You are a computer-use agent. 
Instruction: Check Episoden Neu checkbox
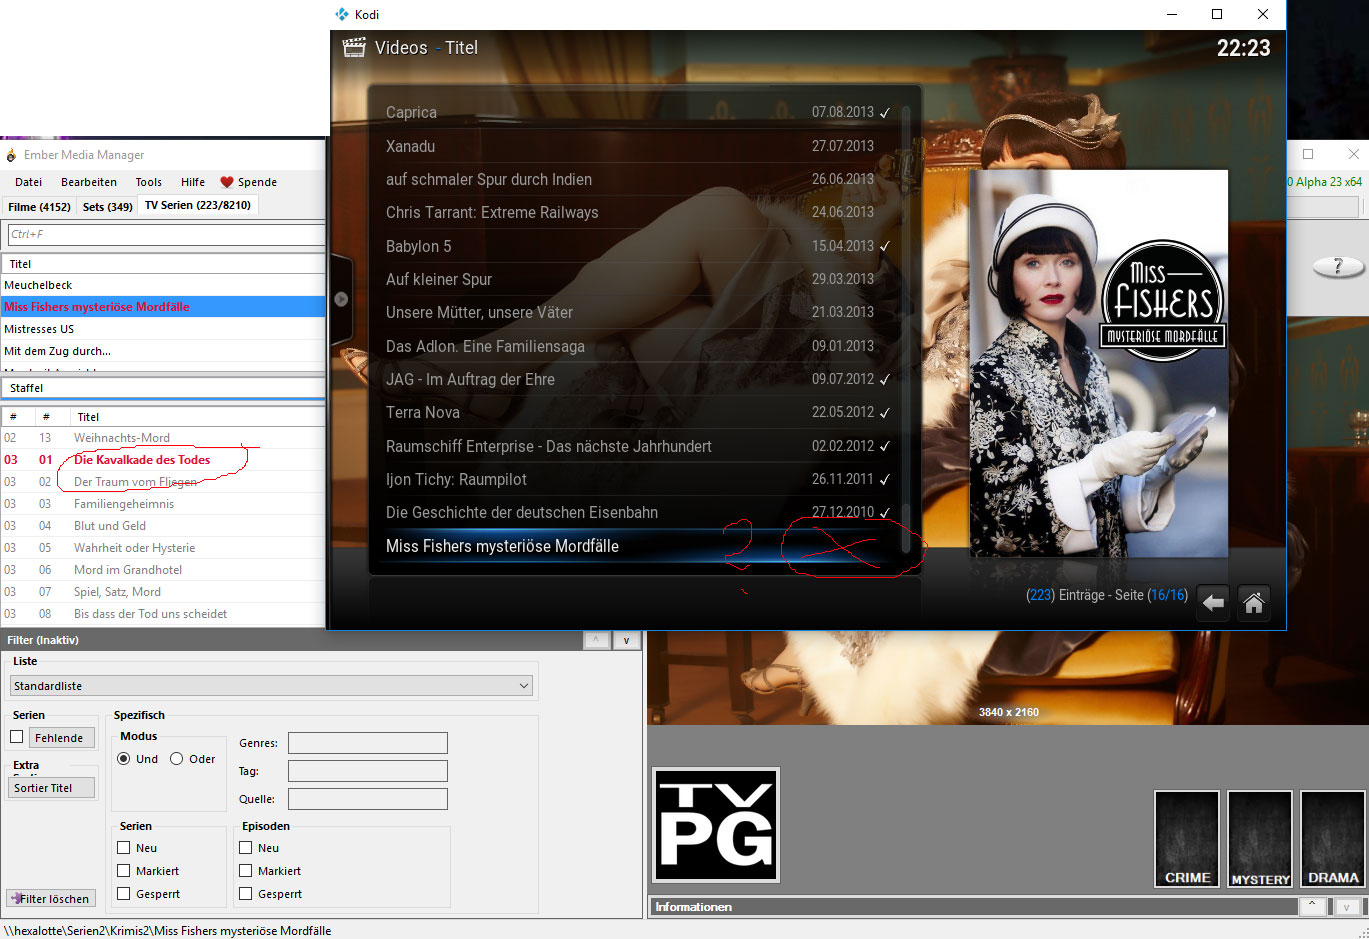click(246, 848)
